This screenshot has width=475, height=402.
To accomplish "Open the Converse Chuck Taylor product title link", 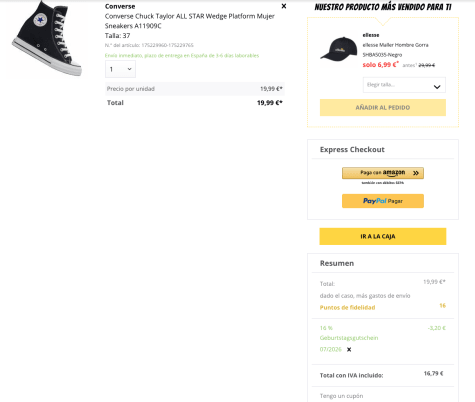I will [x=190, y=21].
